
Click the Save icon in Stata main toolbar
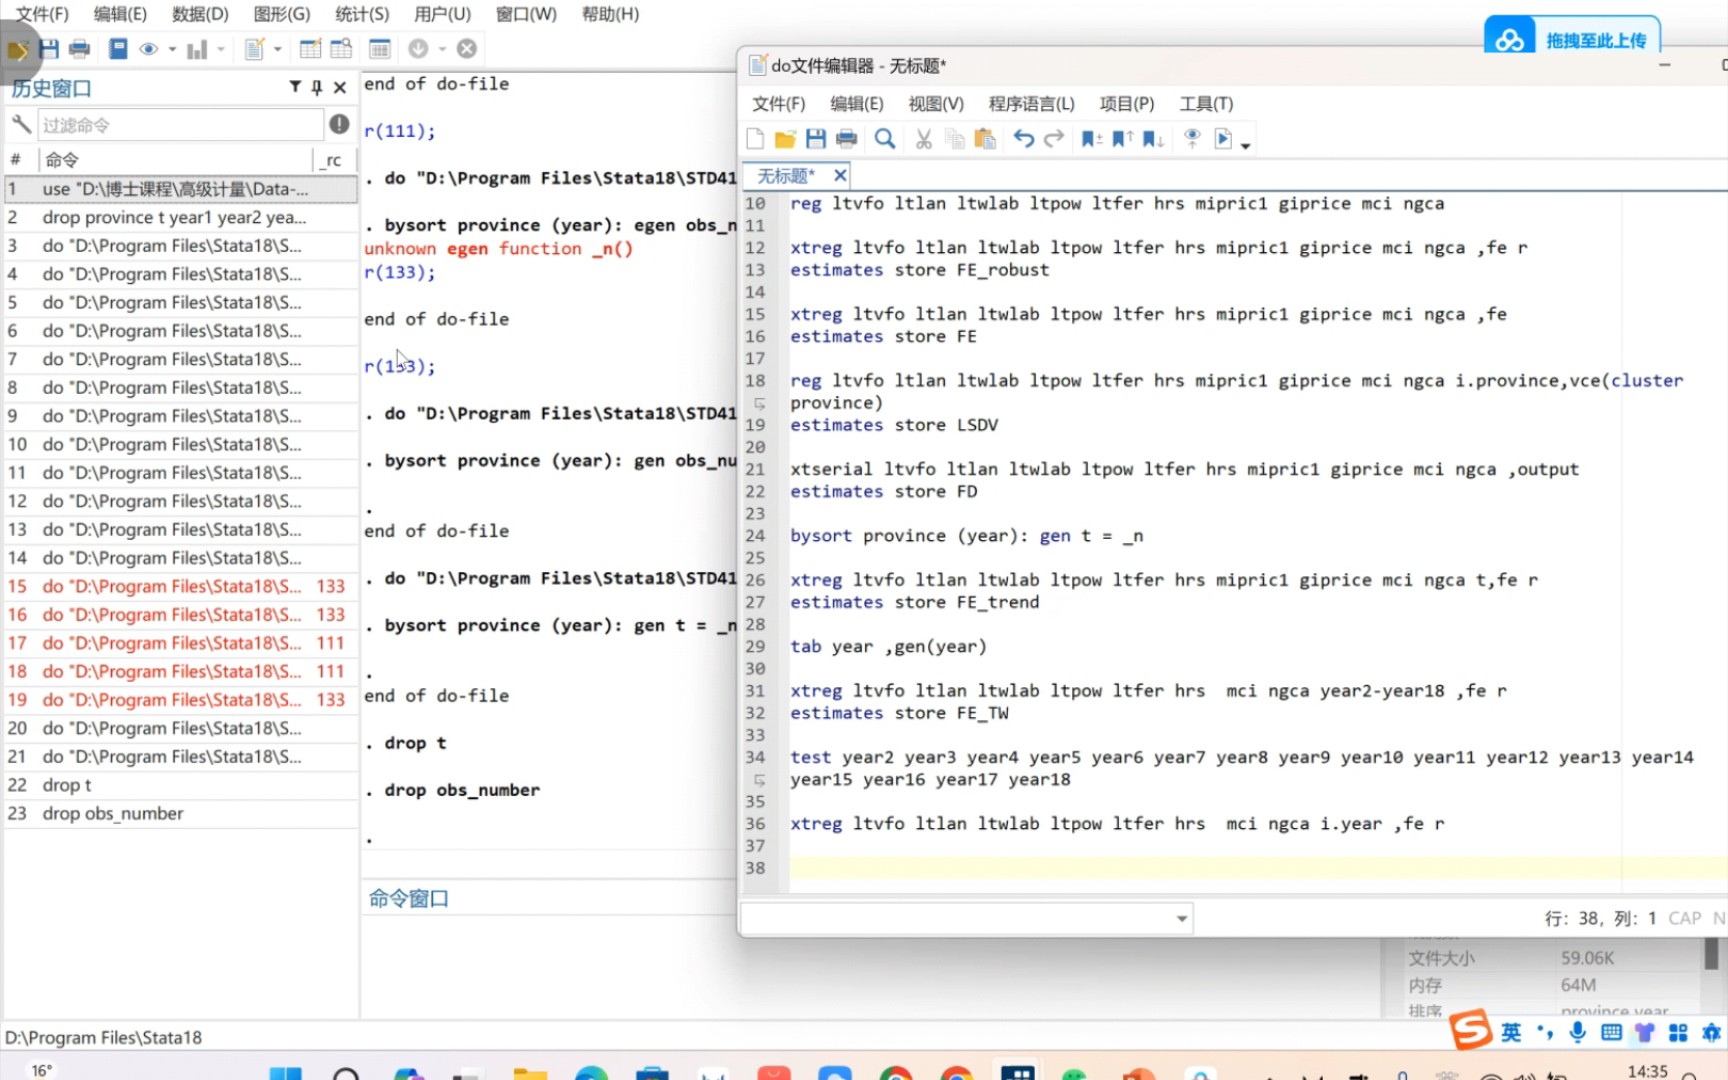coord(48,48)
